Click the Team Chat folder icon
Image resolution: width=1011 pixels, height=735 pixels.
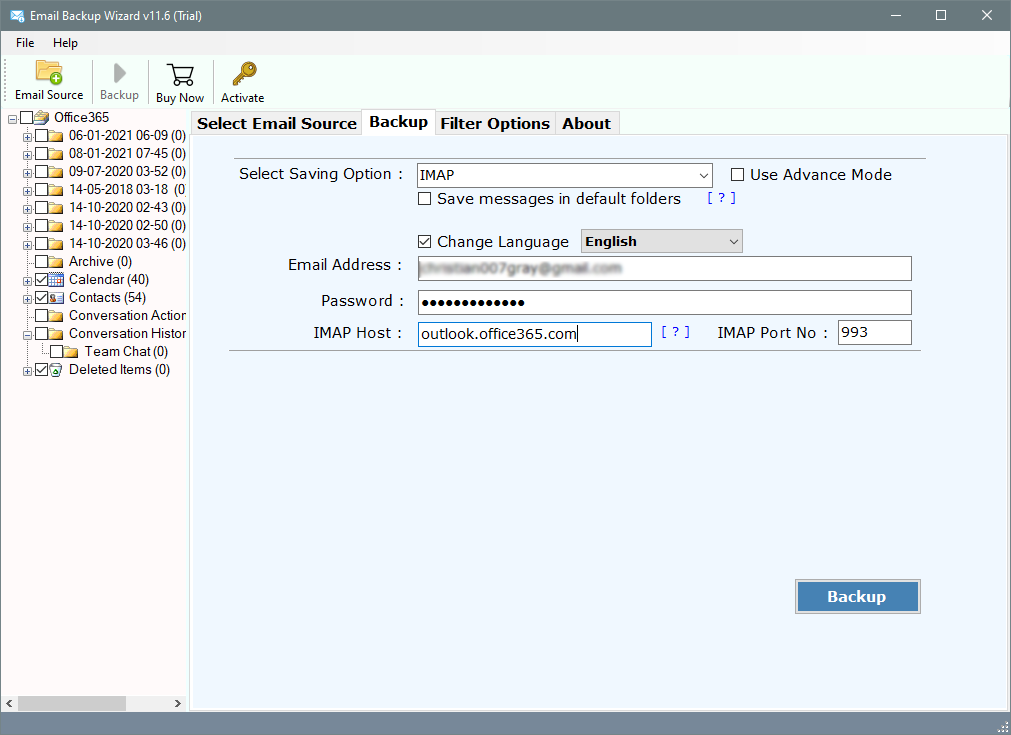[71, 352]
